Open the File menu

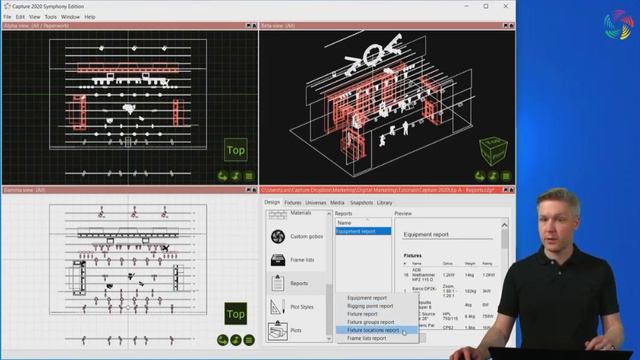point(7,17)
